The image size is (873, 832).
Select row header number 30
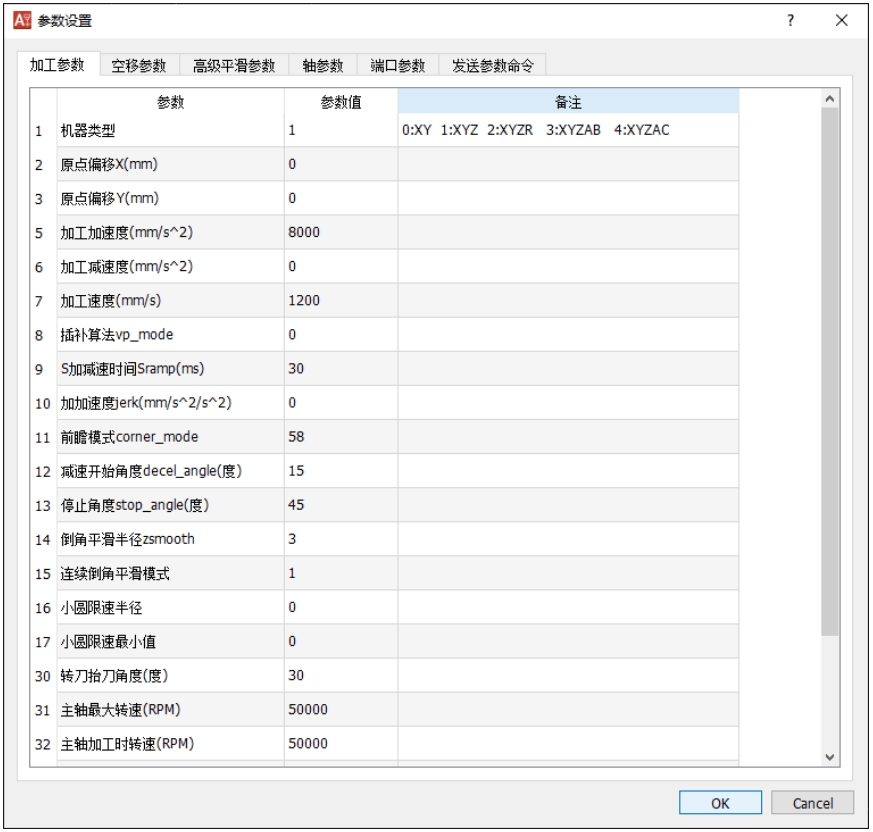click(x=43, y=676)
